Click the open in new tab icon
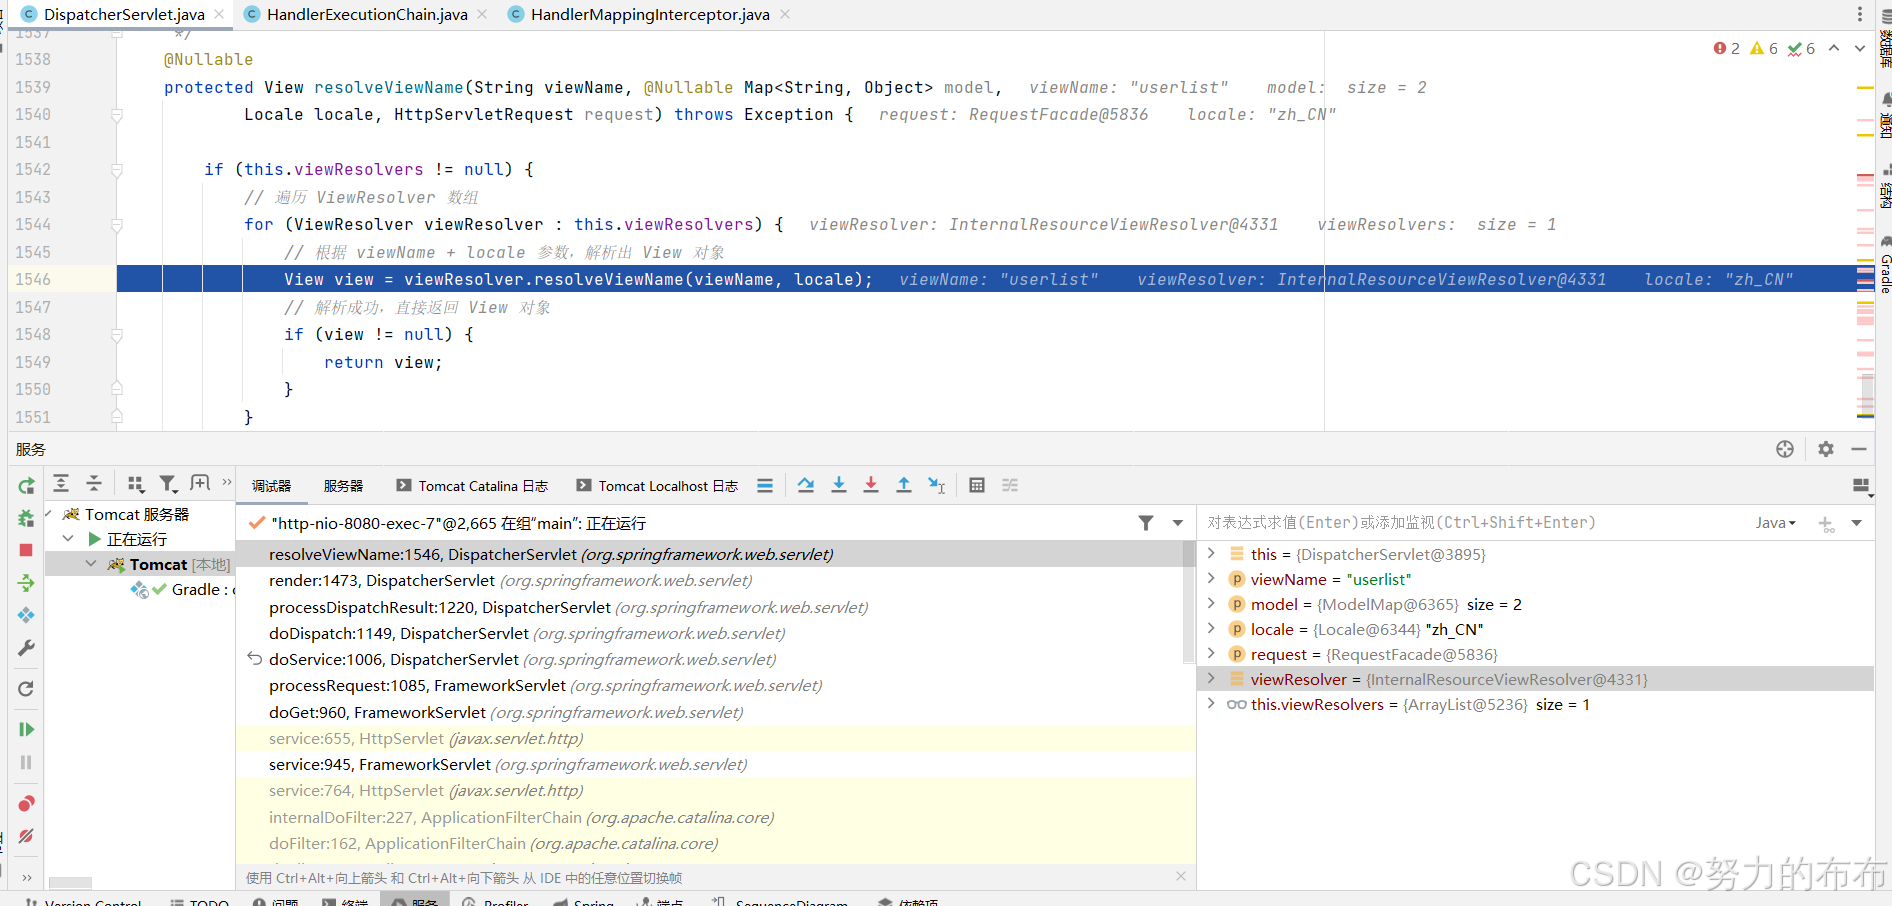This screenshot has height=906, width=1892. 200,484
